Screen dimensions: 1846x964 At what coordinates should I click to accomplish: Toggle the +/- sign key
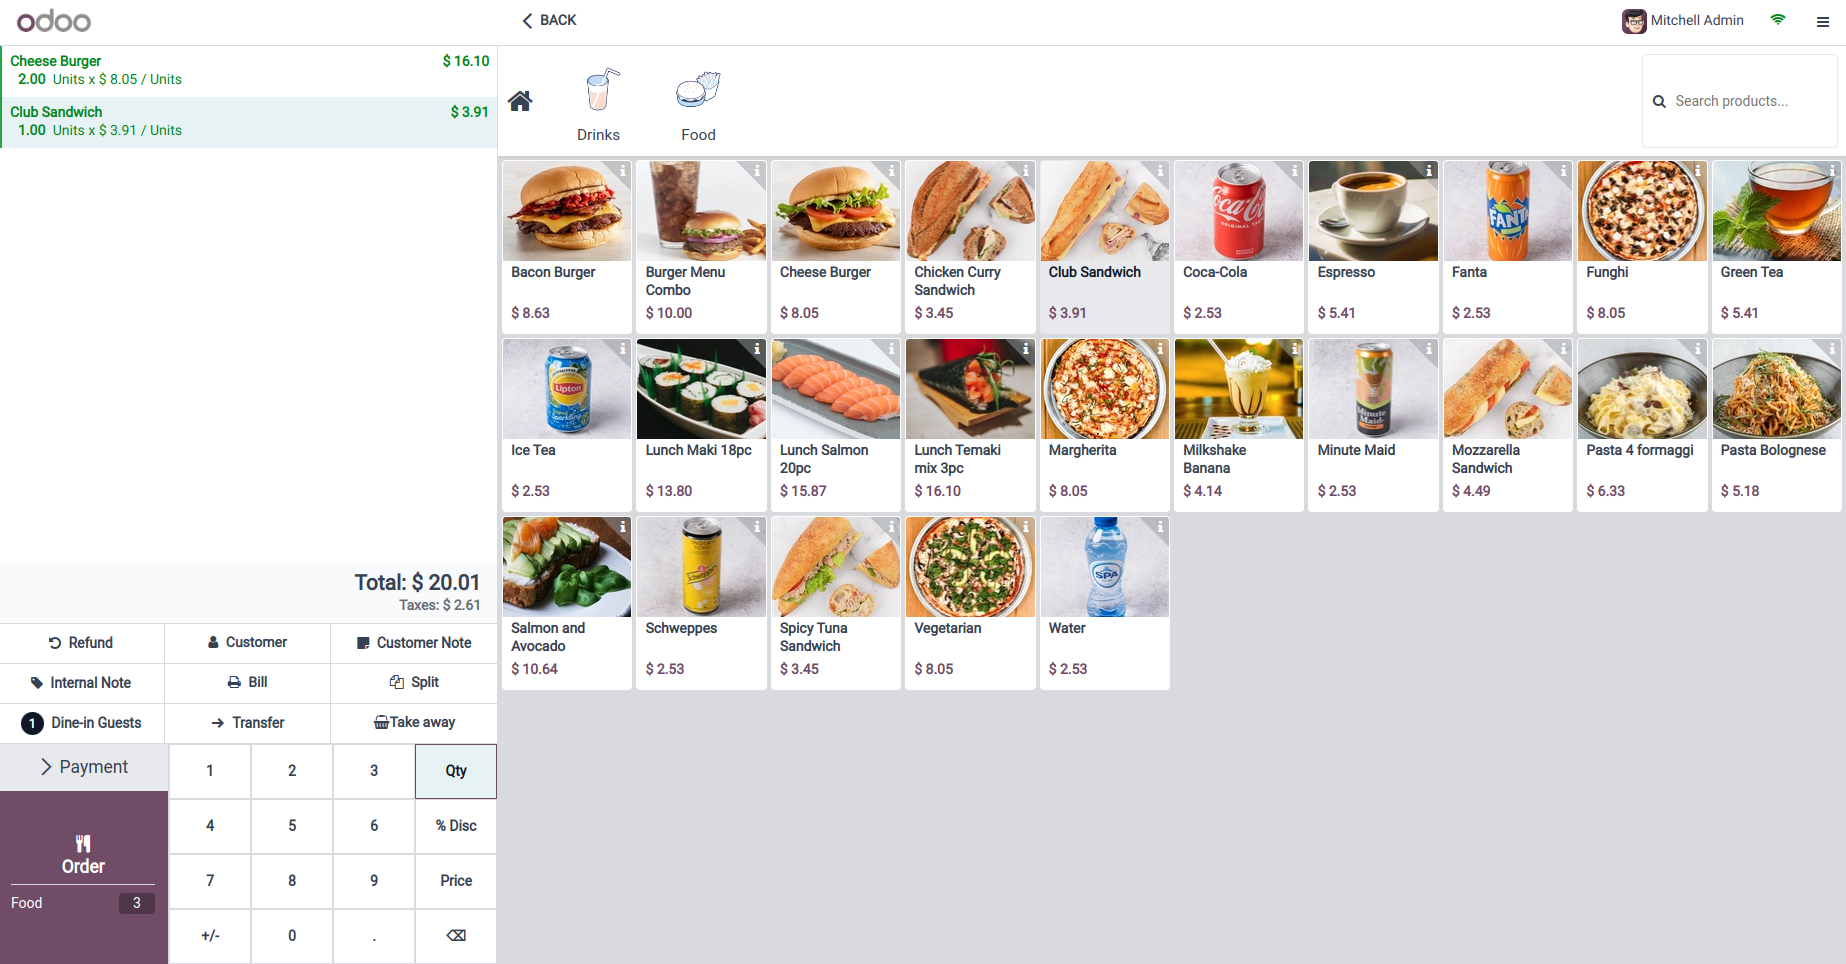210,936
